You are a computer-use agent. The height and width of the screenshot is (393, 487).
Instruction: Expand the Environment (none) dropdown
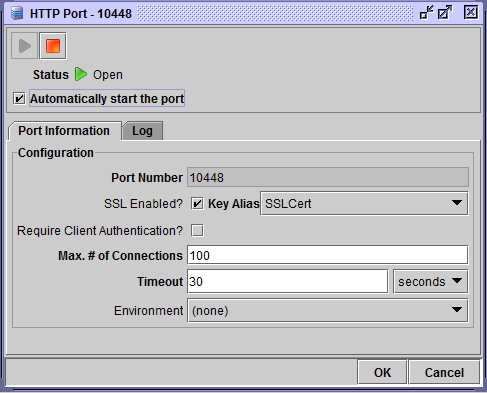[x=328, y=310]
